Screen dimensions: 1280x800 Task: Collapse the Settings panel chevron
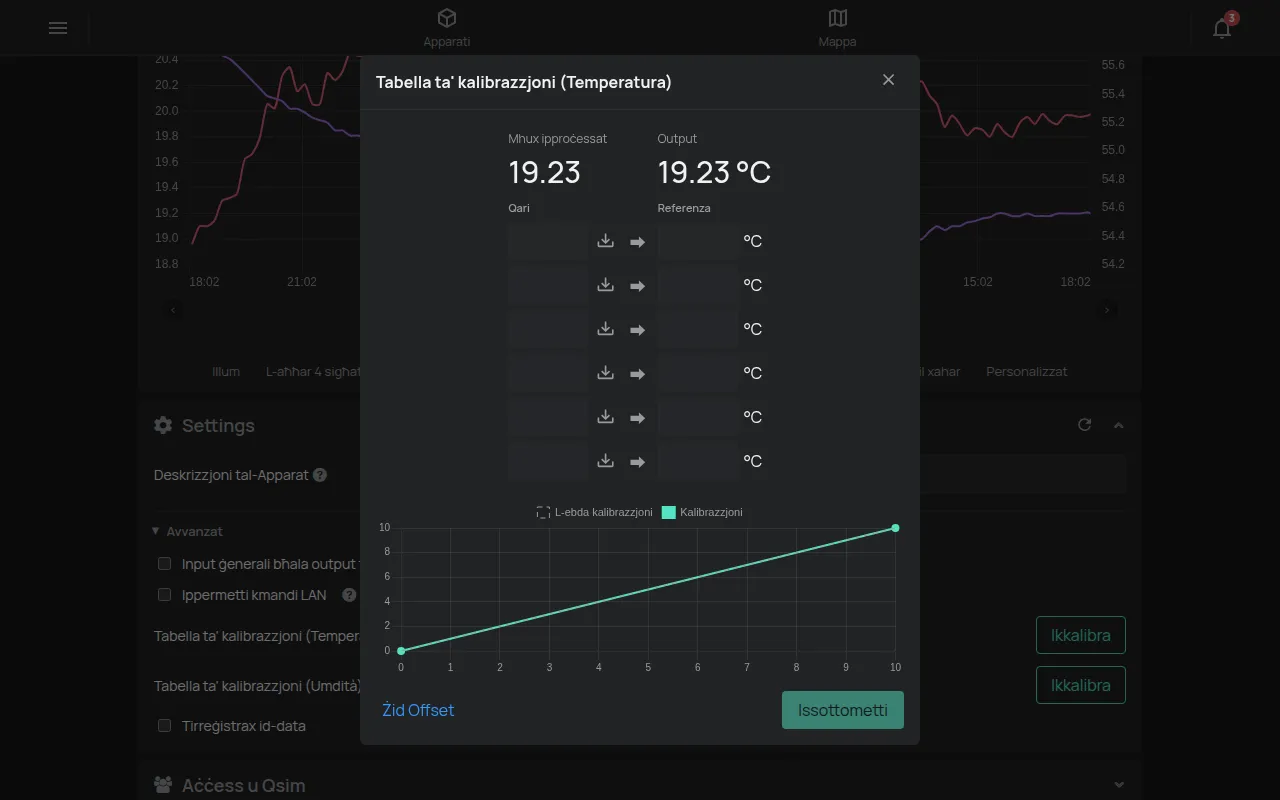[1118, 425]
